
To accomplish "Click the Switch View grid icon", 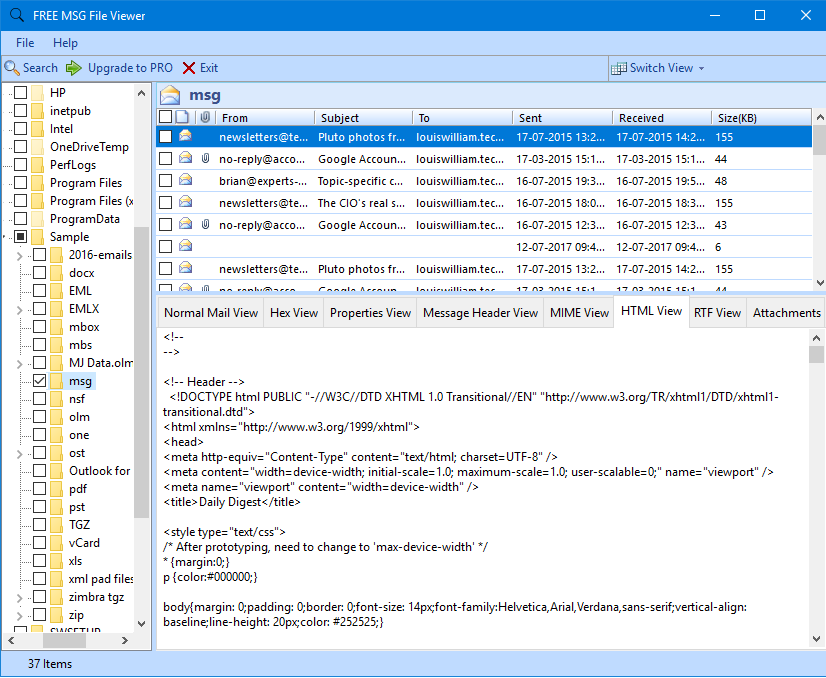I will click(620, 67).
